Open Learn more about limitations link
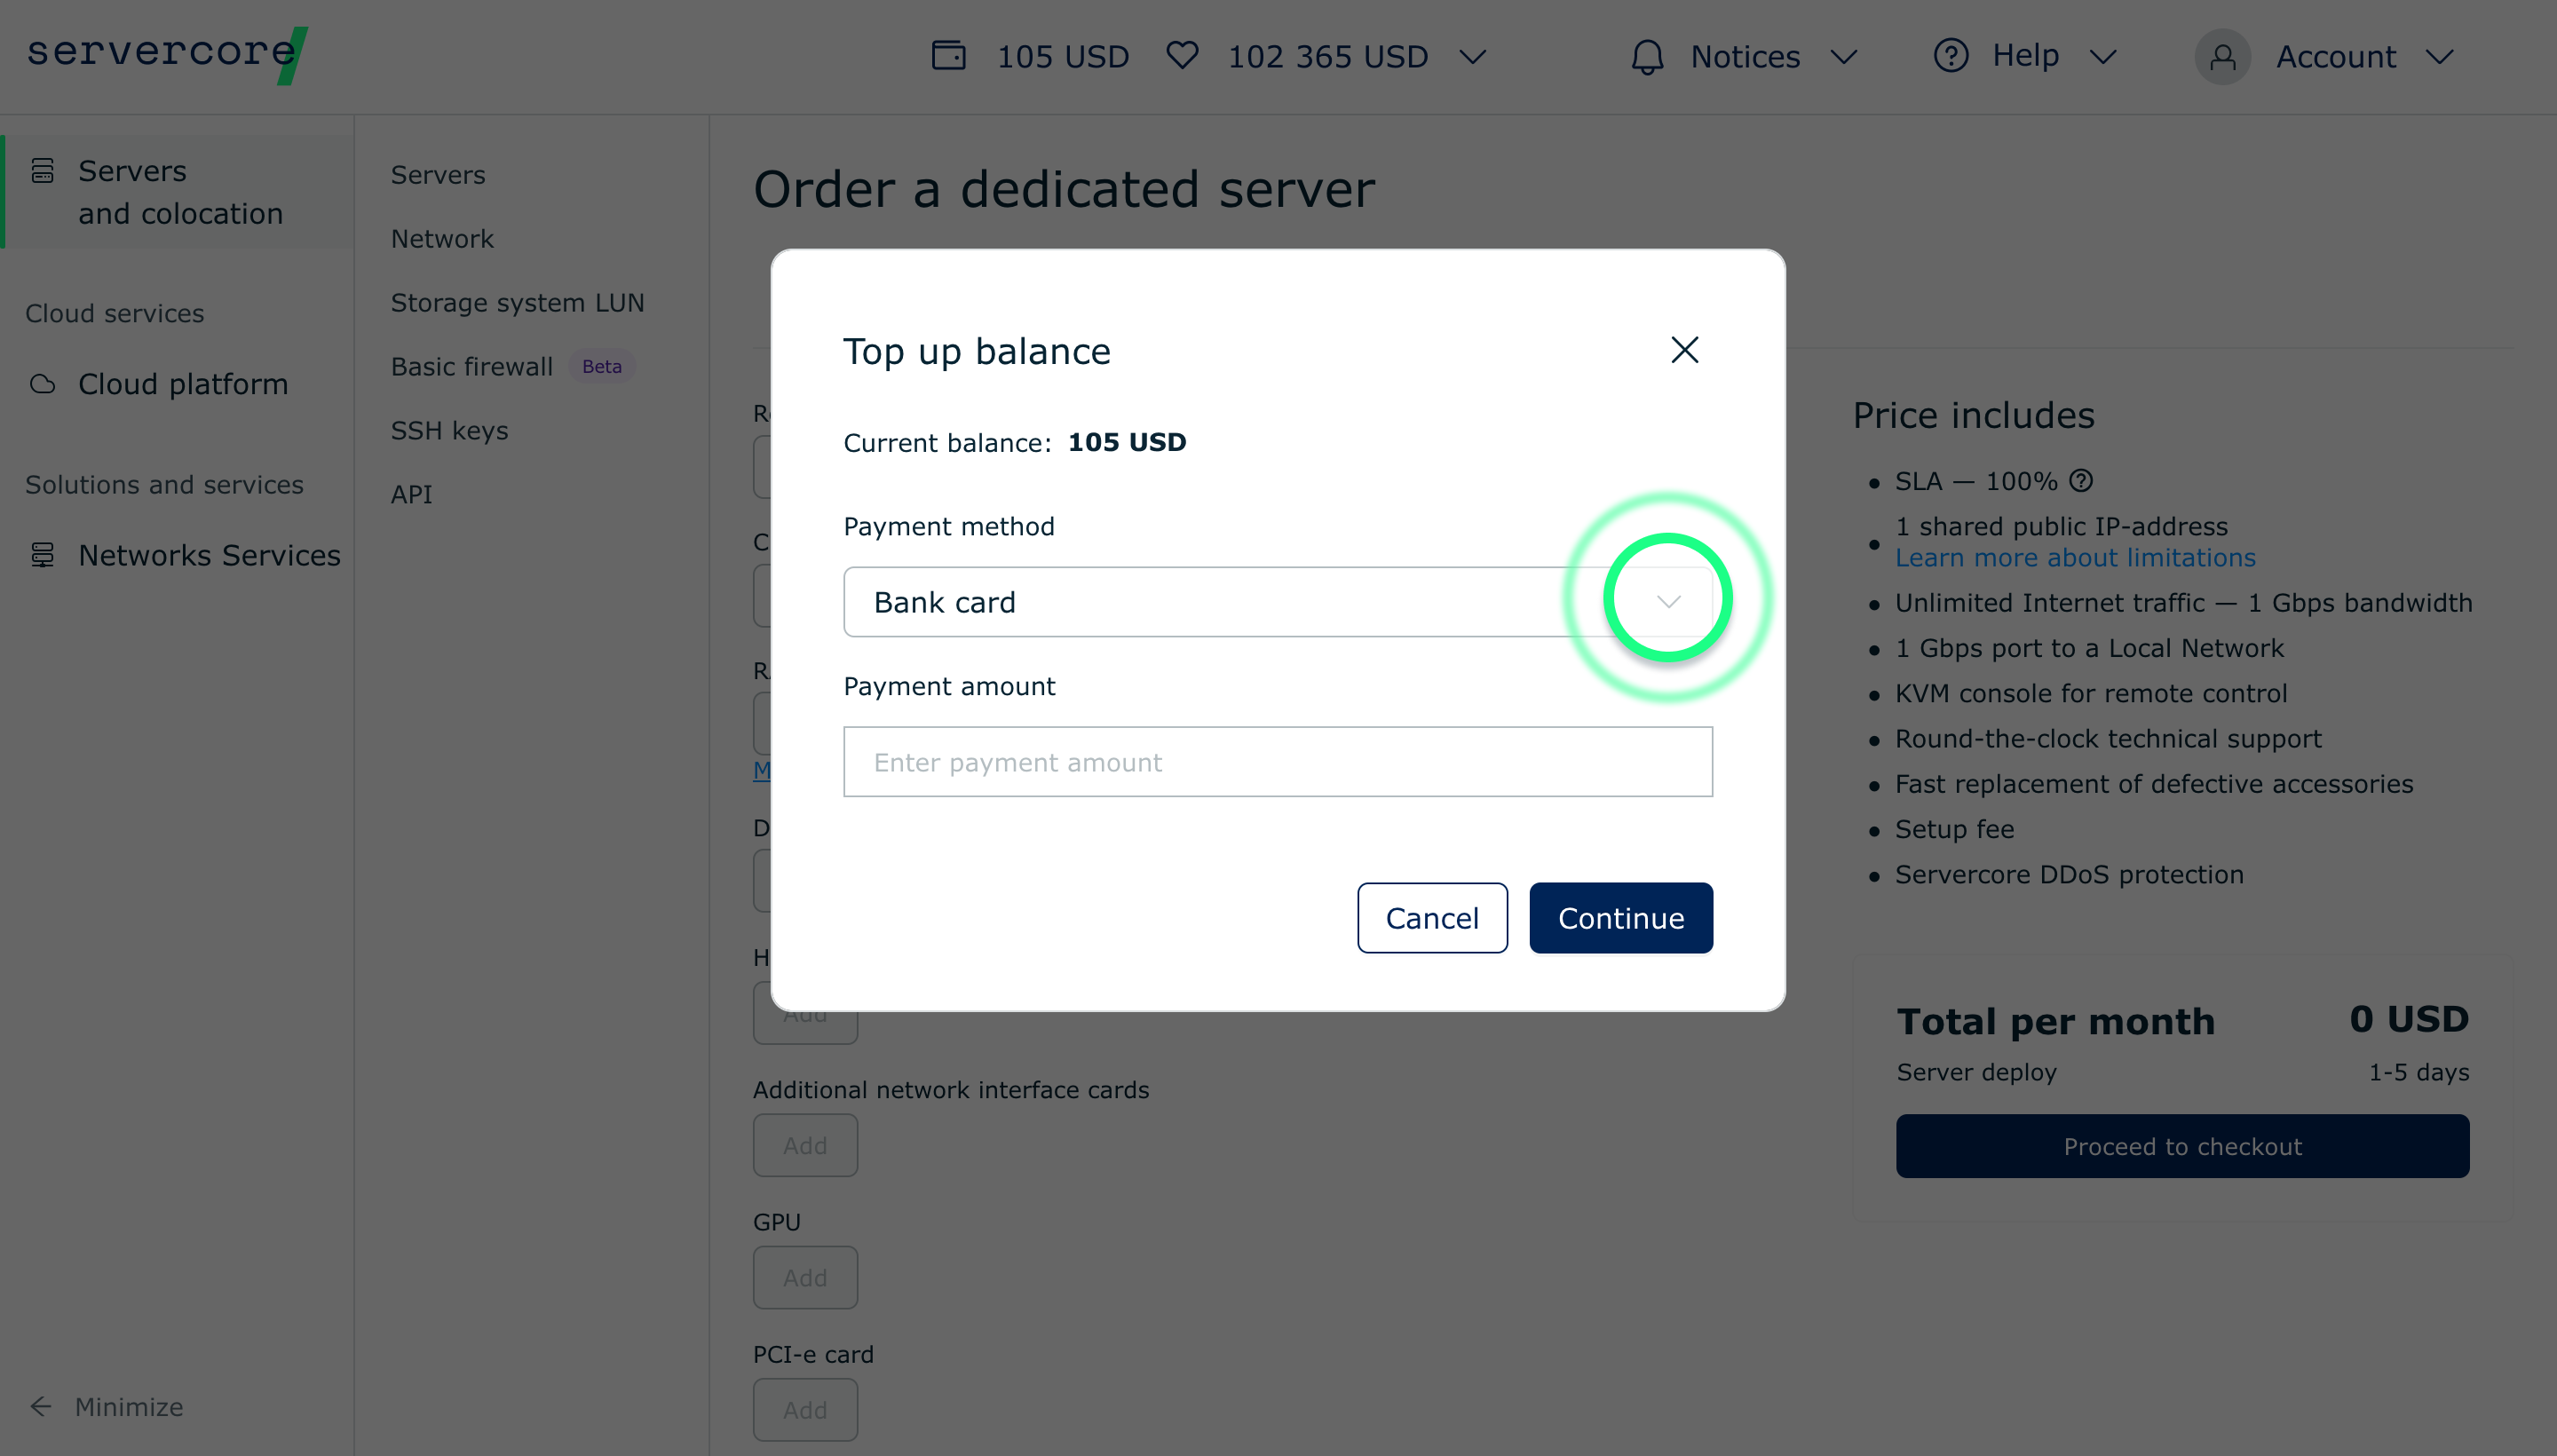Image resolution: width=2557 pixels, height=1456 pixels. click(2075, 558)
